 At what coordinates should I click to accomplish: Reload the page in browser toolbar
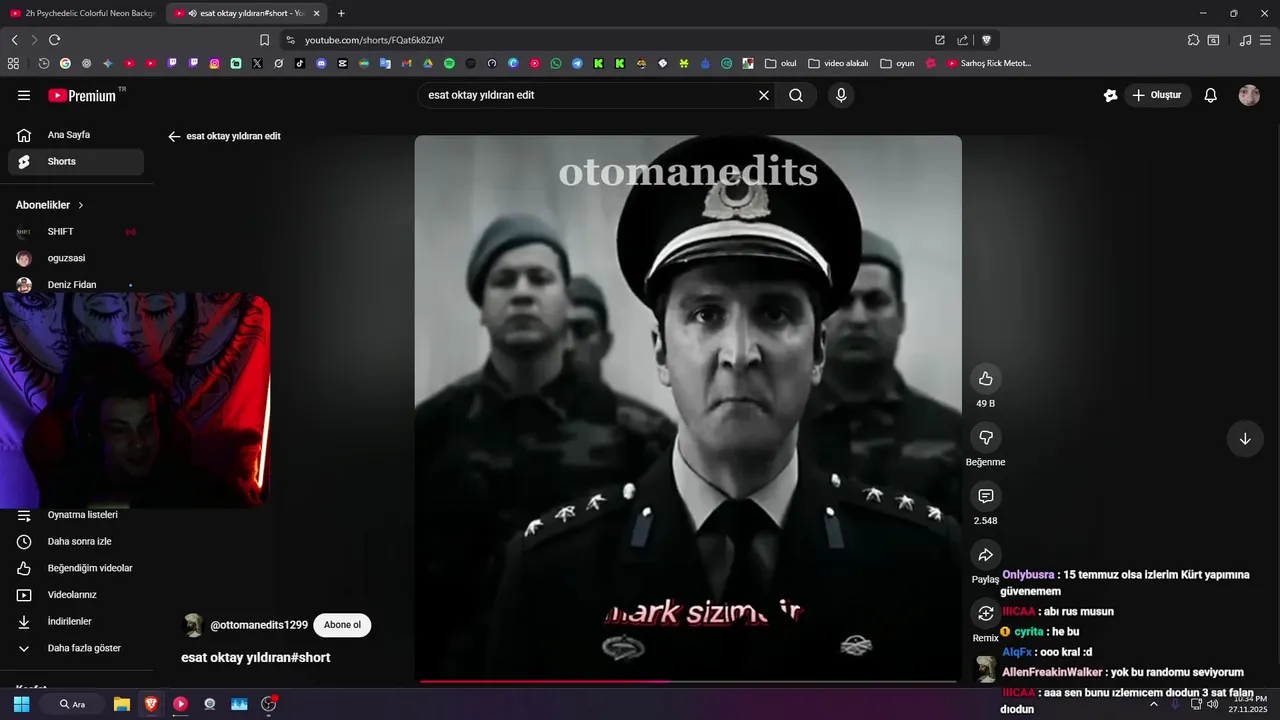55,40
